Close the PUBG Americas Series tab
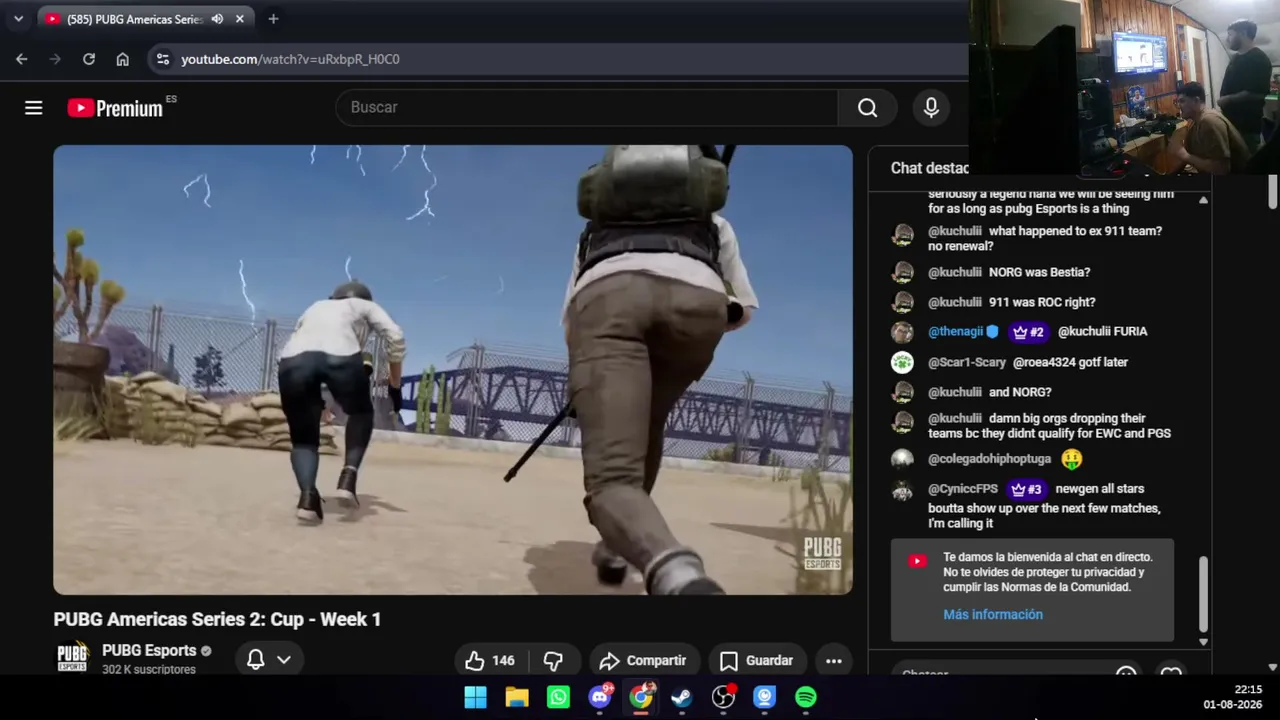Viewport: 1280px width, 720px height. click(240, 19)
